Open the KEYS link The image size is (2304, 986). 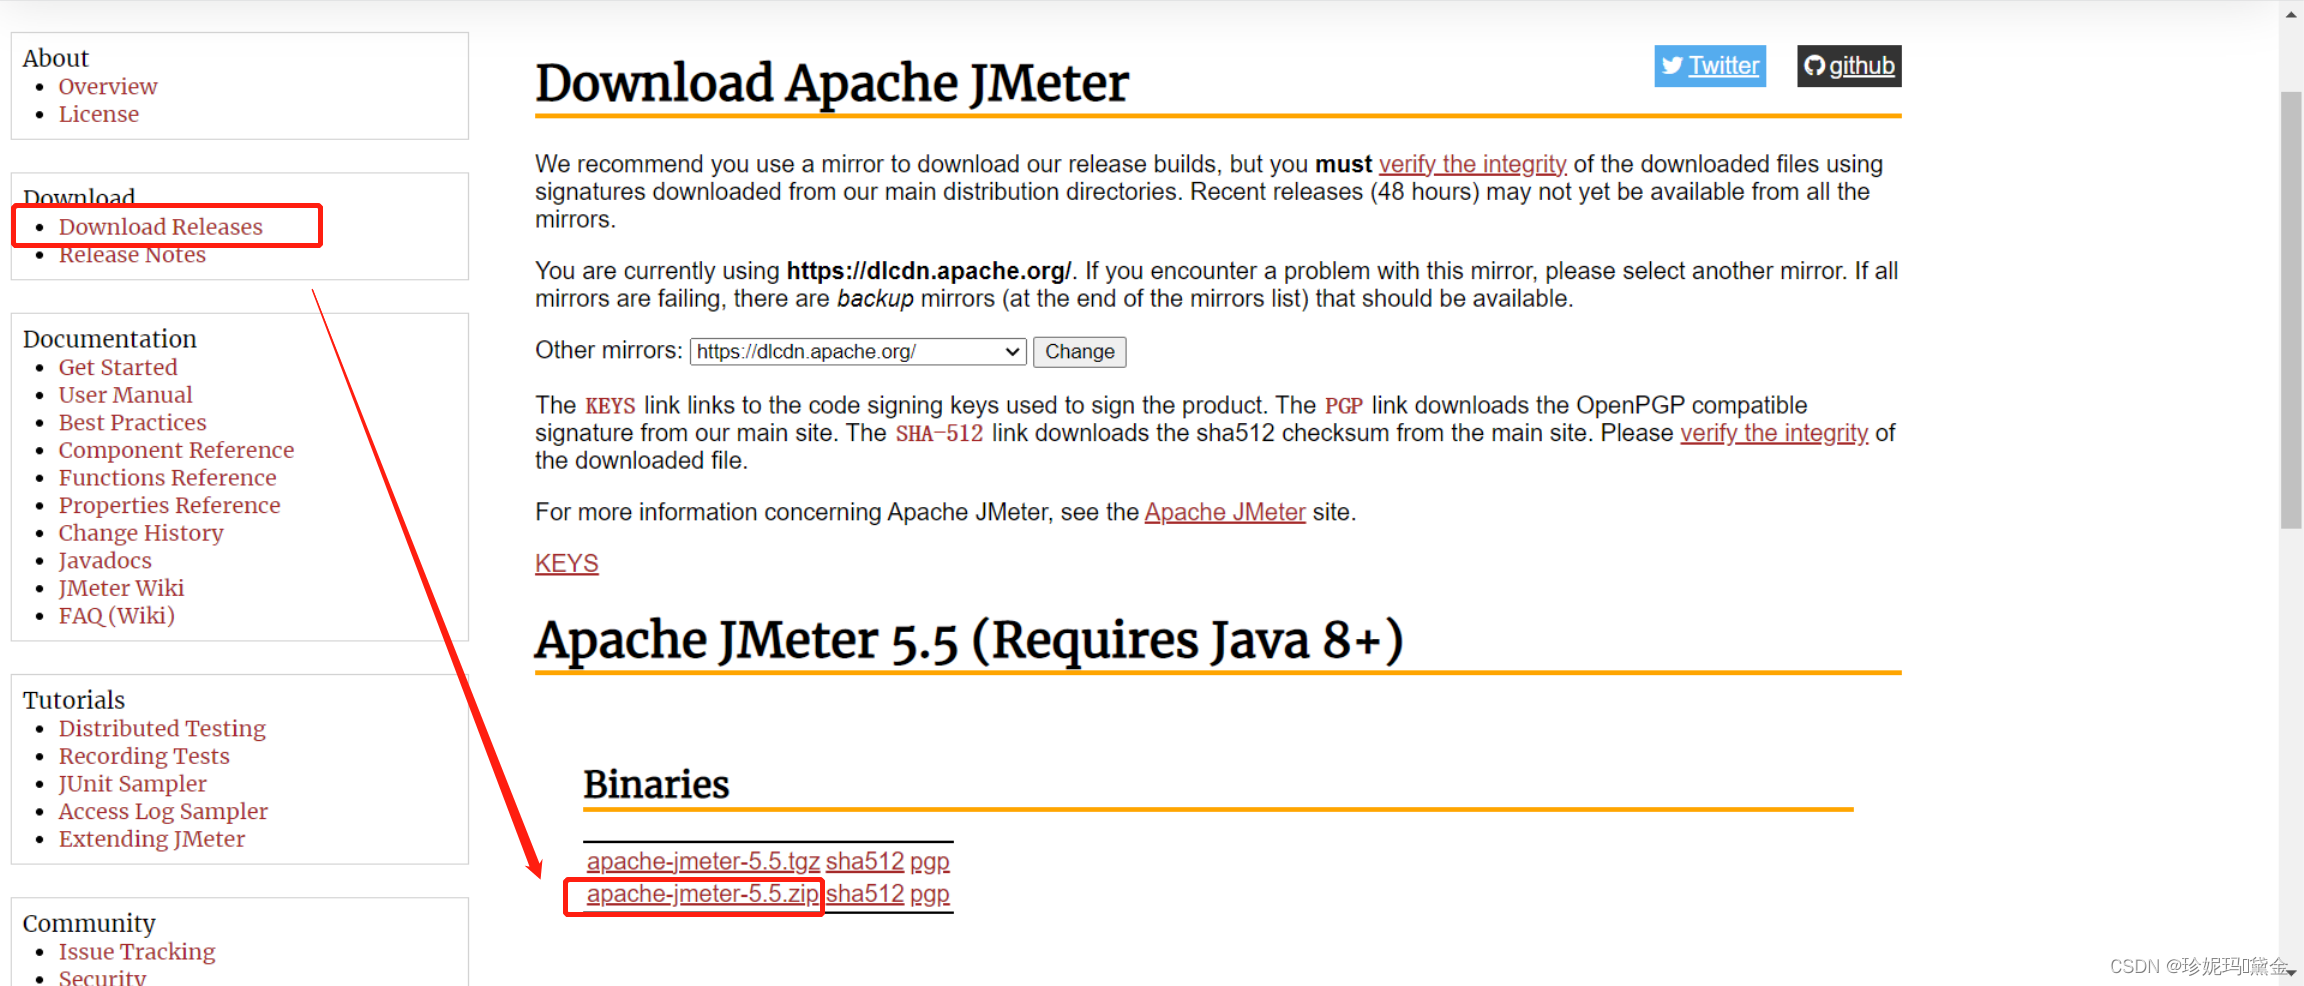(x=566, y=564)
